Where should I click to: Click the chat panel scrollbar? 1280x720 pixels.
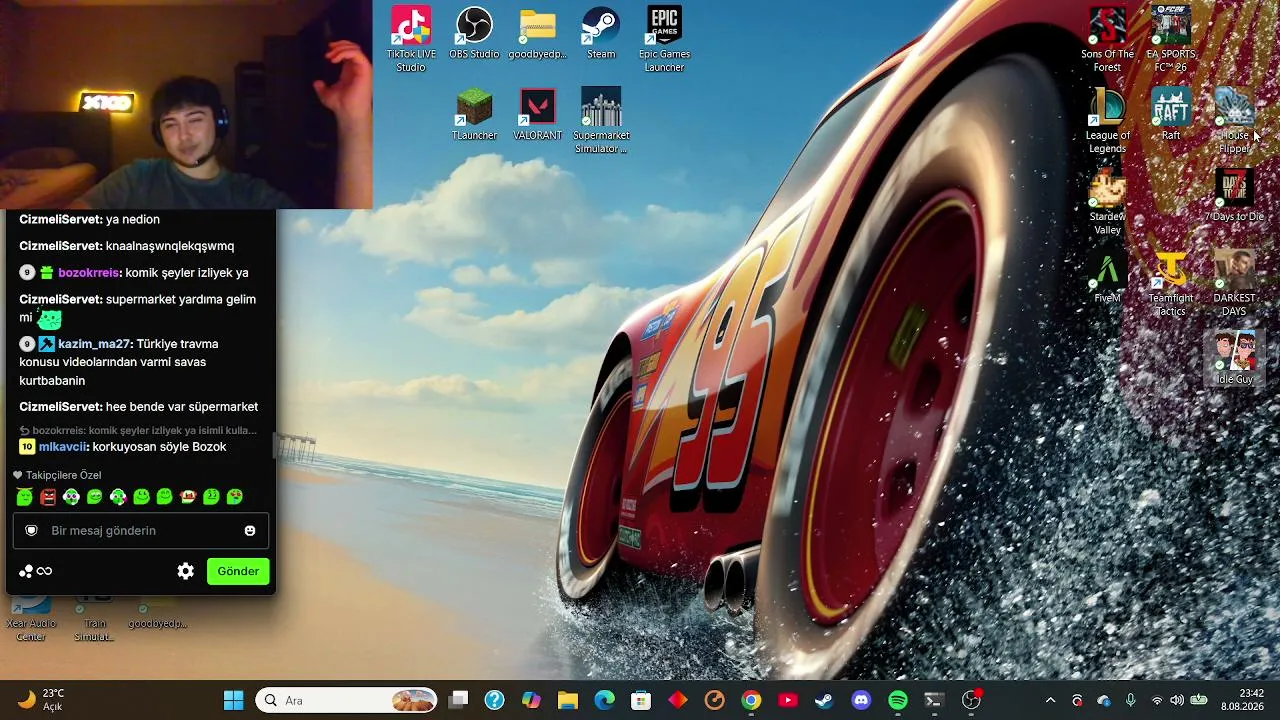click(x=273, y=445)
